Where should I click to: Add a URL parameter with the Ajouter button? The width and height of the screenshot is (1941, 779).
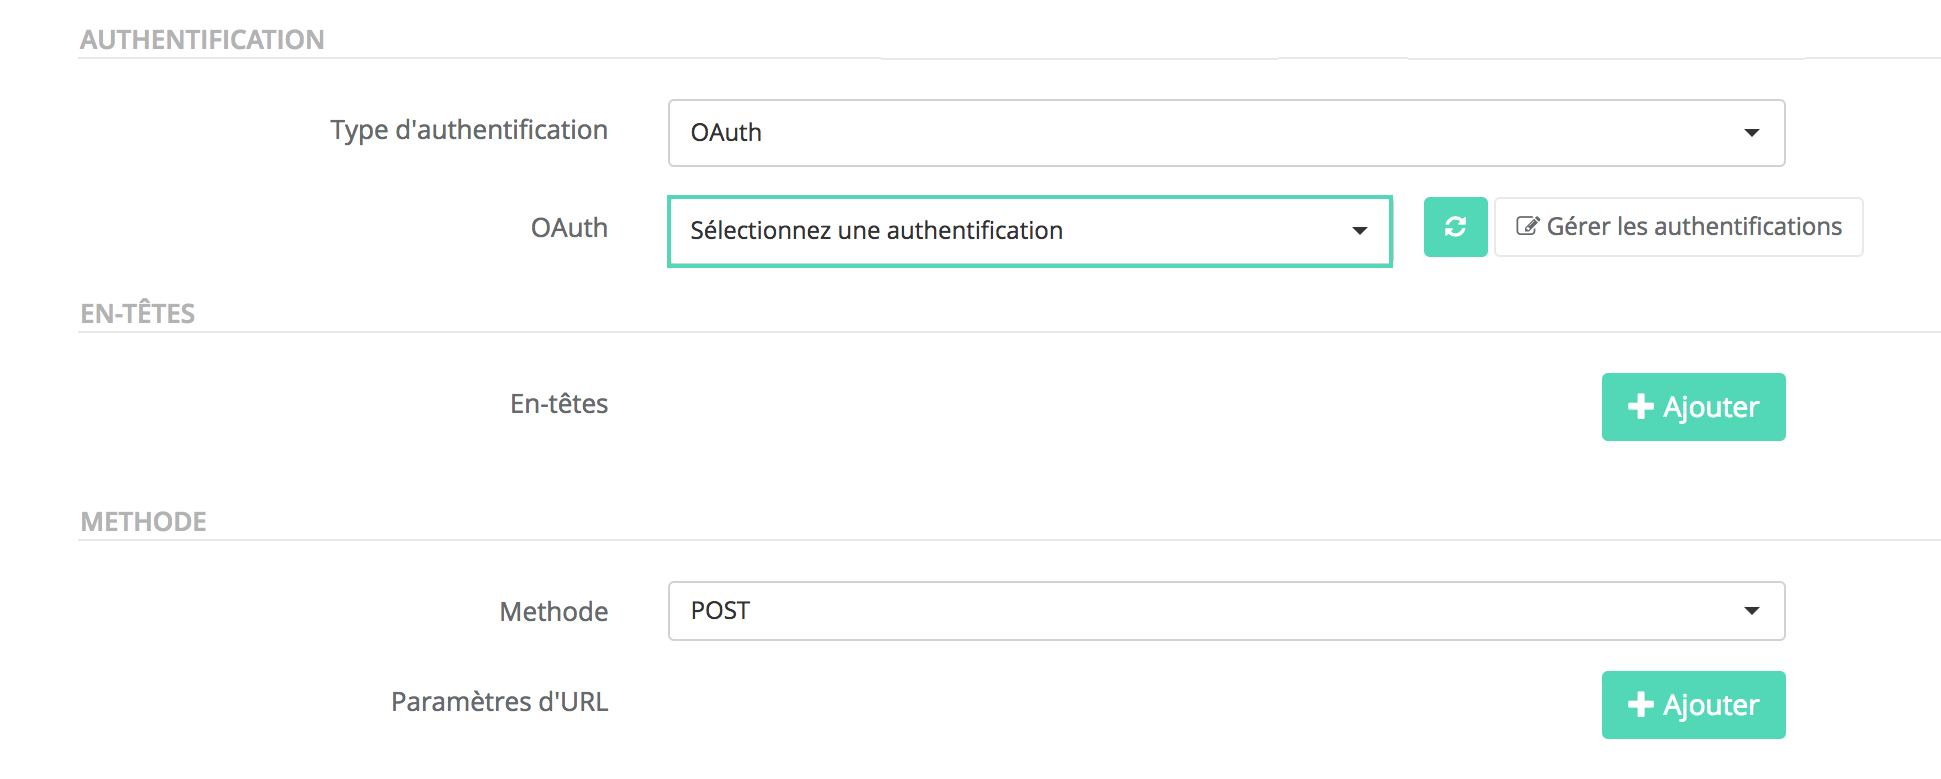pos(1693,705)
